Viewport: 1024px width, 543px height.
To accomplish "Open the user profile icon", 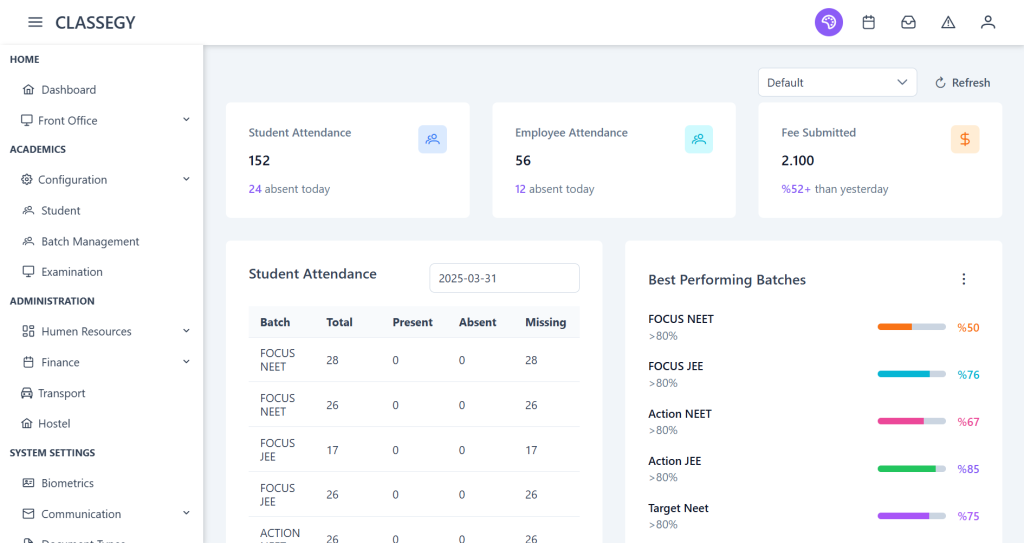I will click(988, 22).
